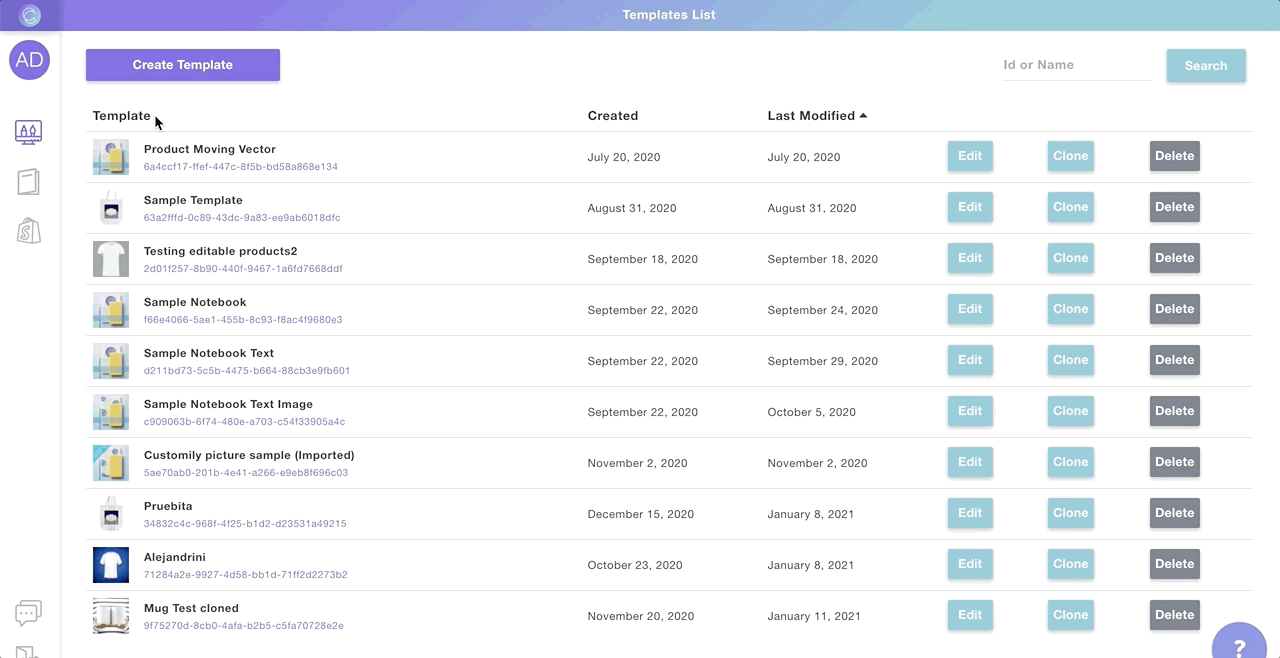The height and width of the screenshot is (658, 1280).
Task: Open the Pruebita template name
Action: tap(168, 506)
